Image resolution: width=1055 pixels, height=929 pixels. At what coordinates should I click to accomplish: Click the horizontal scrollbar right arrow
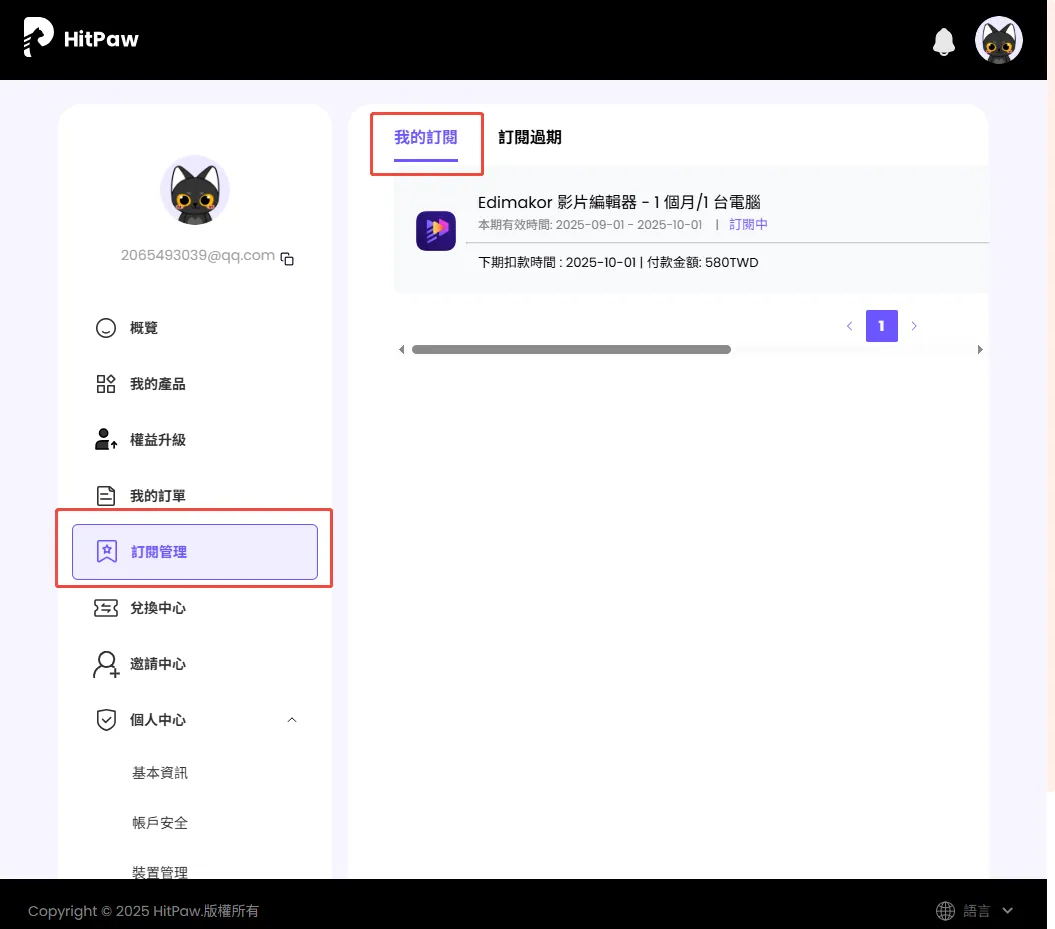[980, 350]
